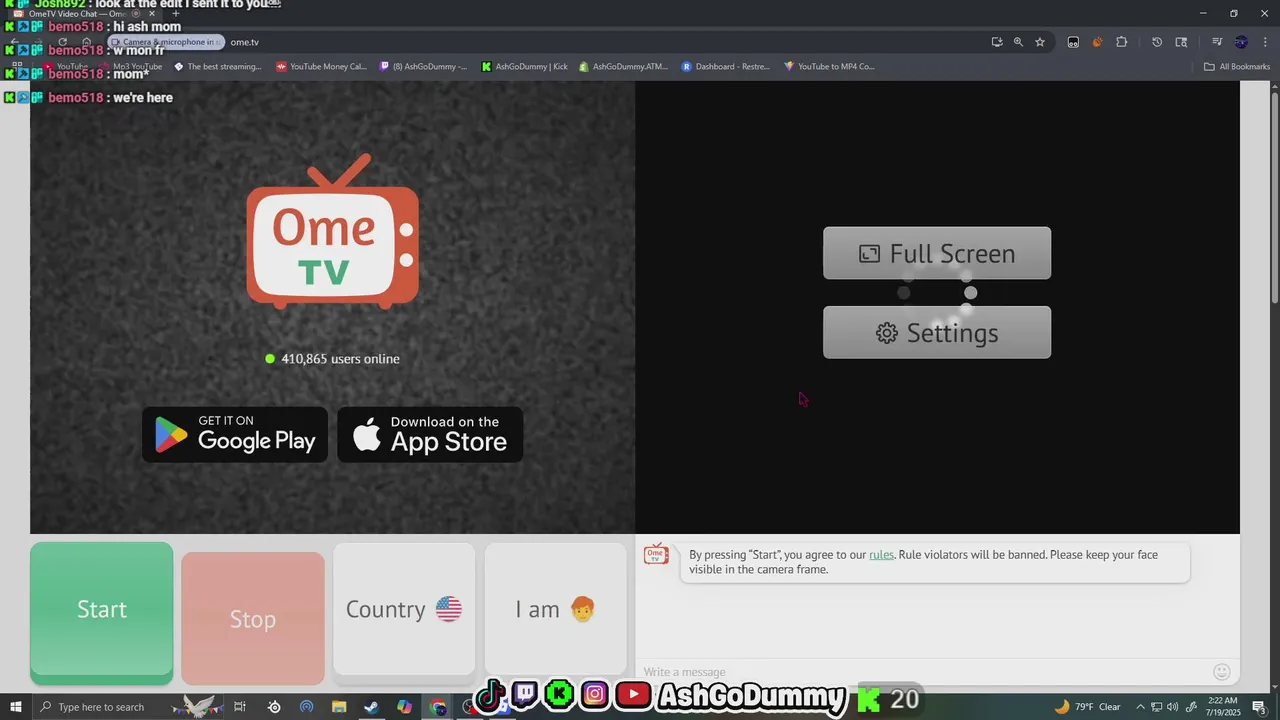Show hidden system tray icons

(x=1140, y=707)
